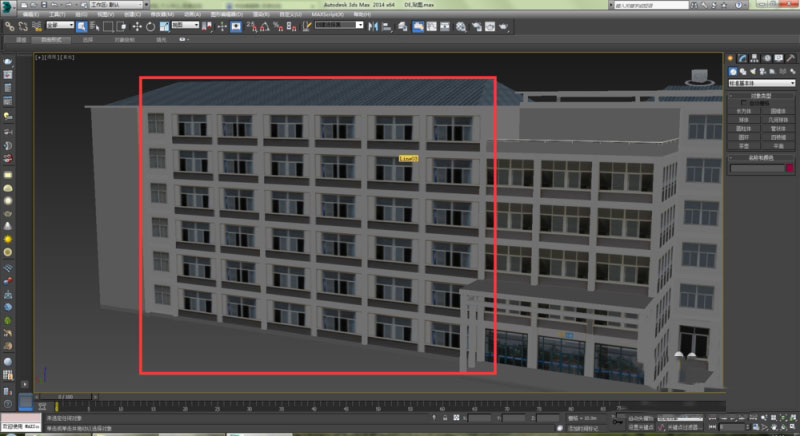
Task: Toggle the 3D Snaps button
Action: 251,27
